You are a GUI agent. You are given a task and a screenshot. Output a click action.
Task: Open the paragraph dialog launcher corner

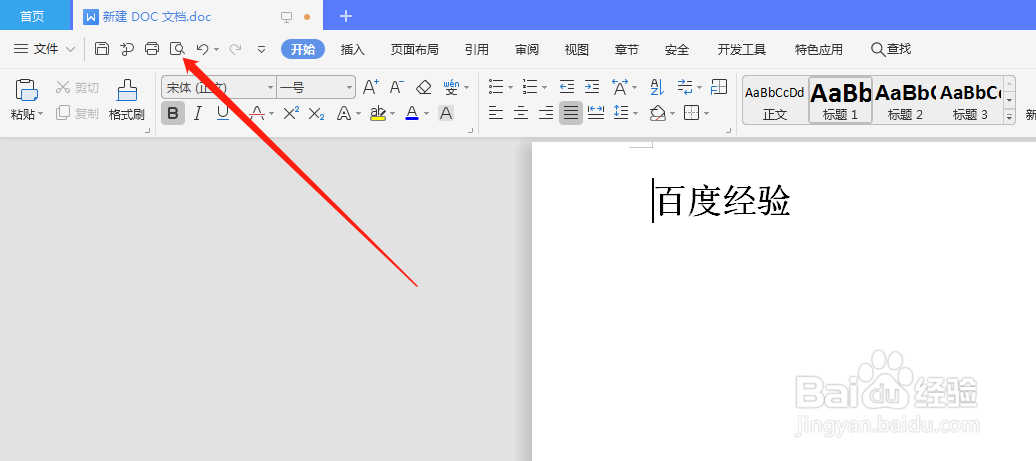pos(729,131)
